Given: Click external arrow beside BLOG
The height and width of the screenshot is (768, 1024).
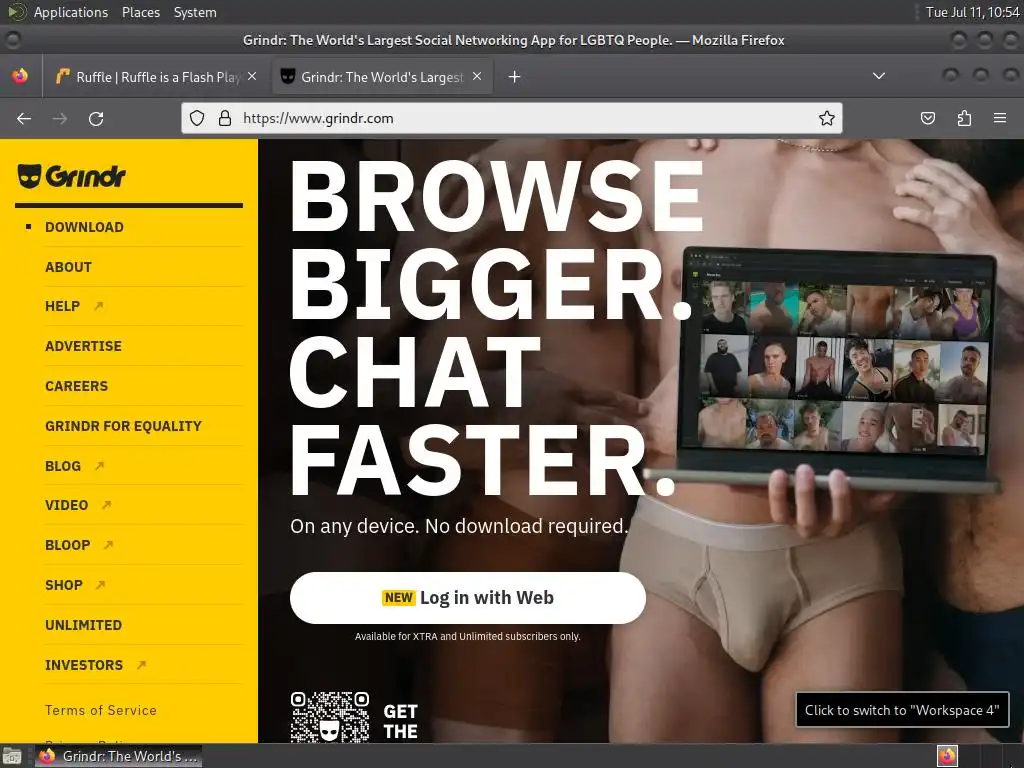Looking at the screenshot, I should click(x=99, y=466).
